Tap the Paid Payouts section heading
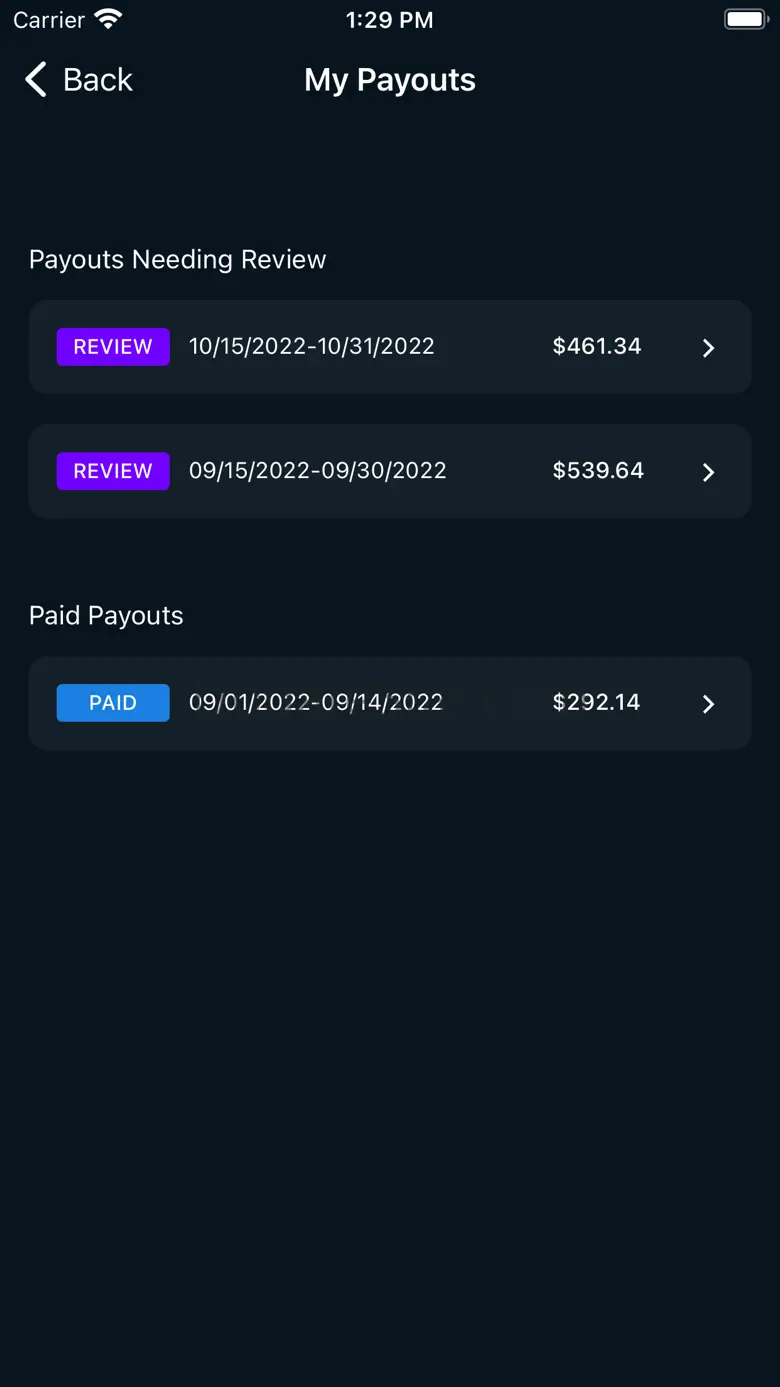Image resolution: width=780 pixels, height=1387 pixels. click(x=106, y=616)
